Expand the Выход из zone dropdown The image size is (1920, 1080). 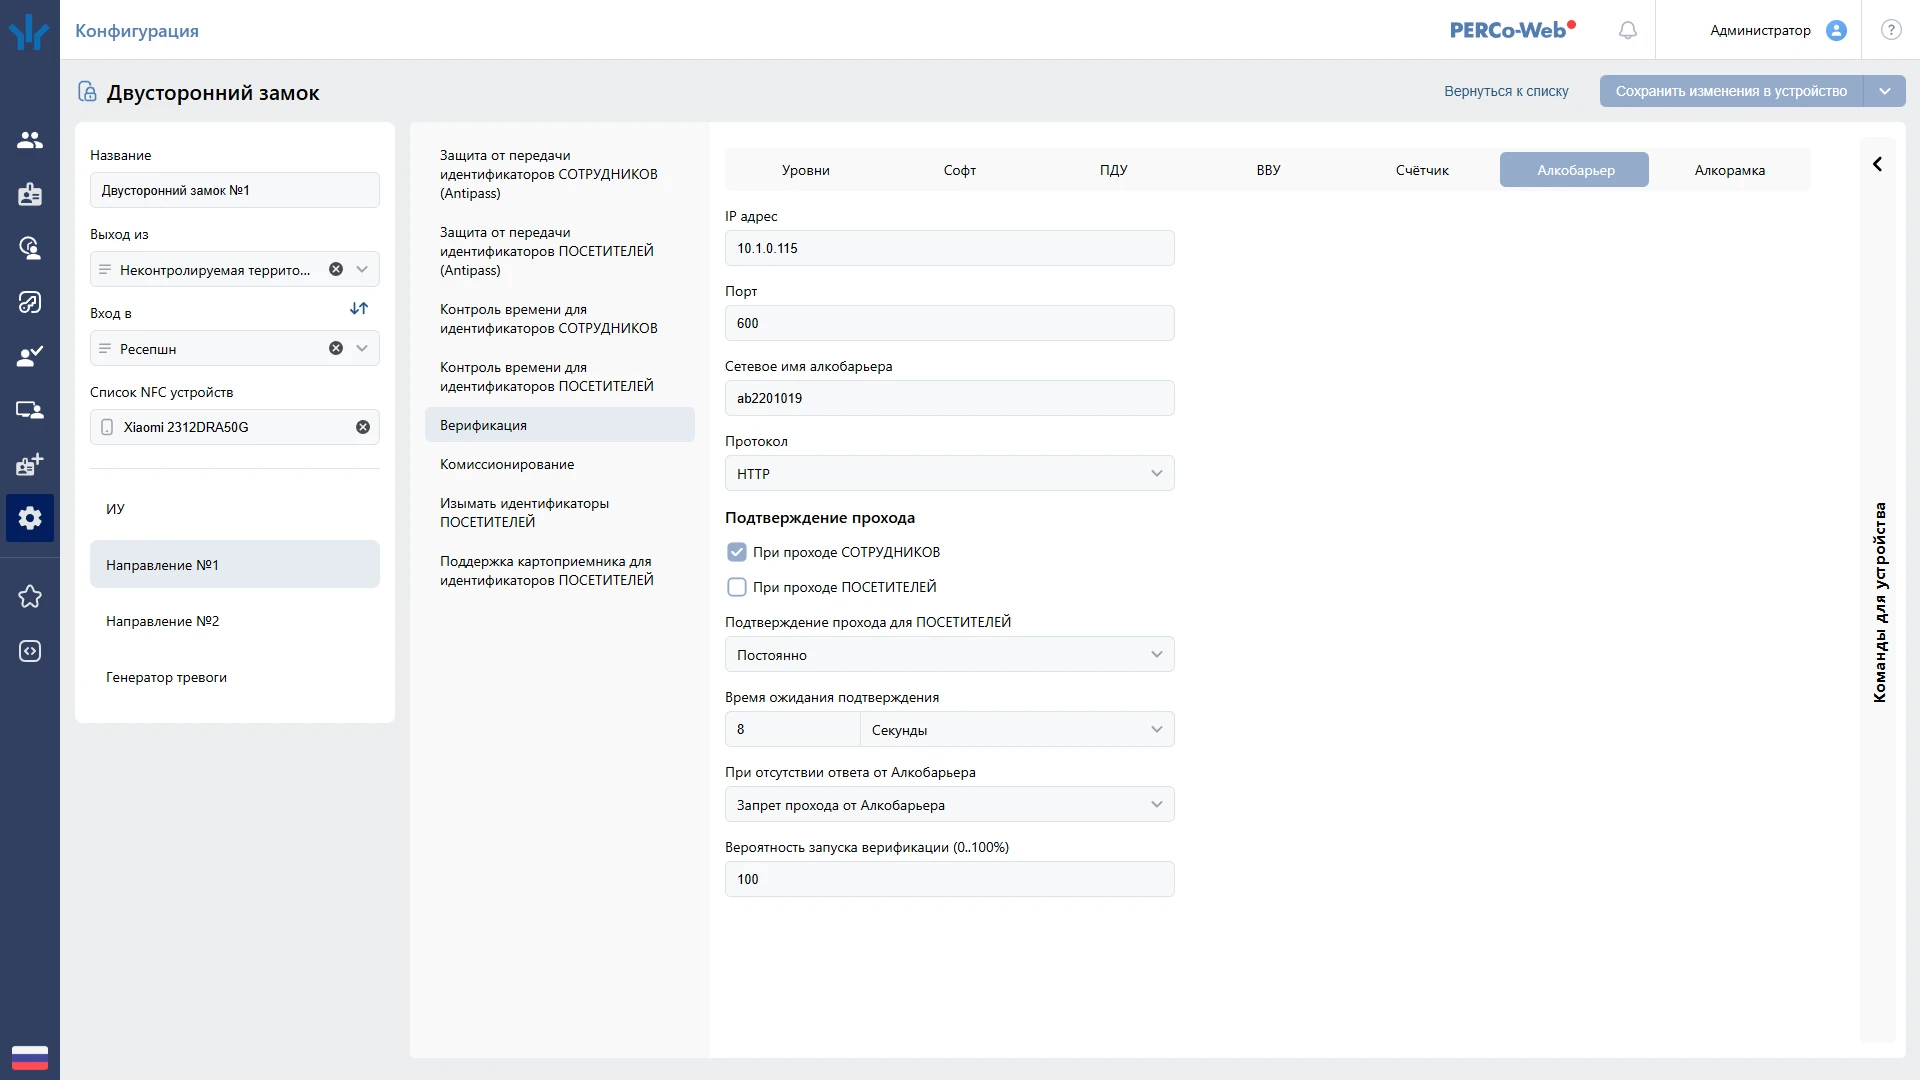tap(362, 269)
